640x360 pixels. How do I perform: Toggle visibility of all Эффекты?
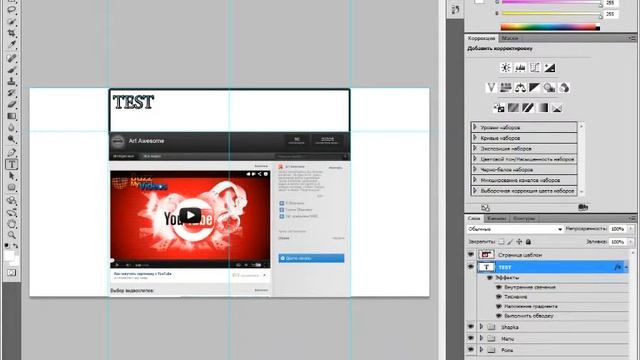click(x=489, y=278)
